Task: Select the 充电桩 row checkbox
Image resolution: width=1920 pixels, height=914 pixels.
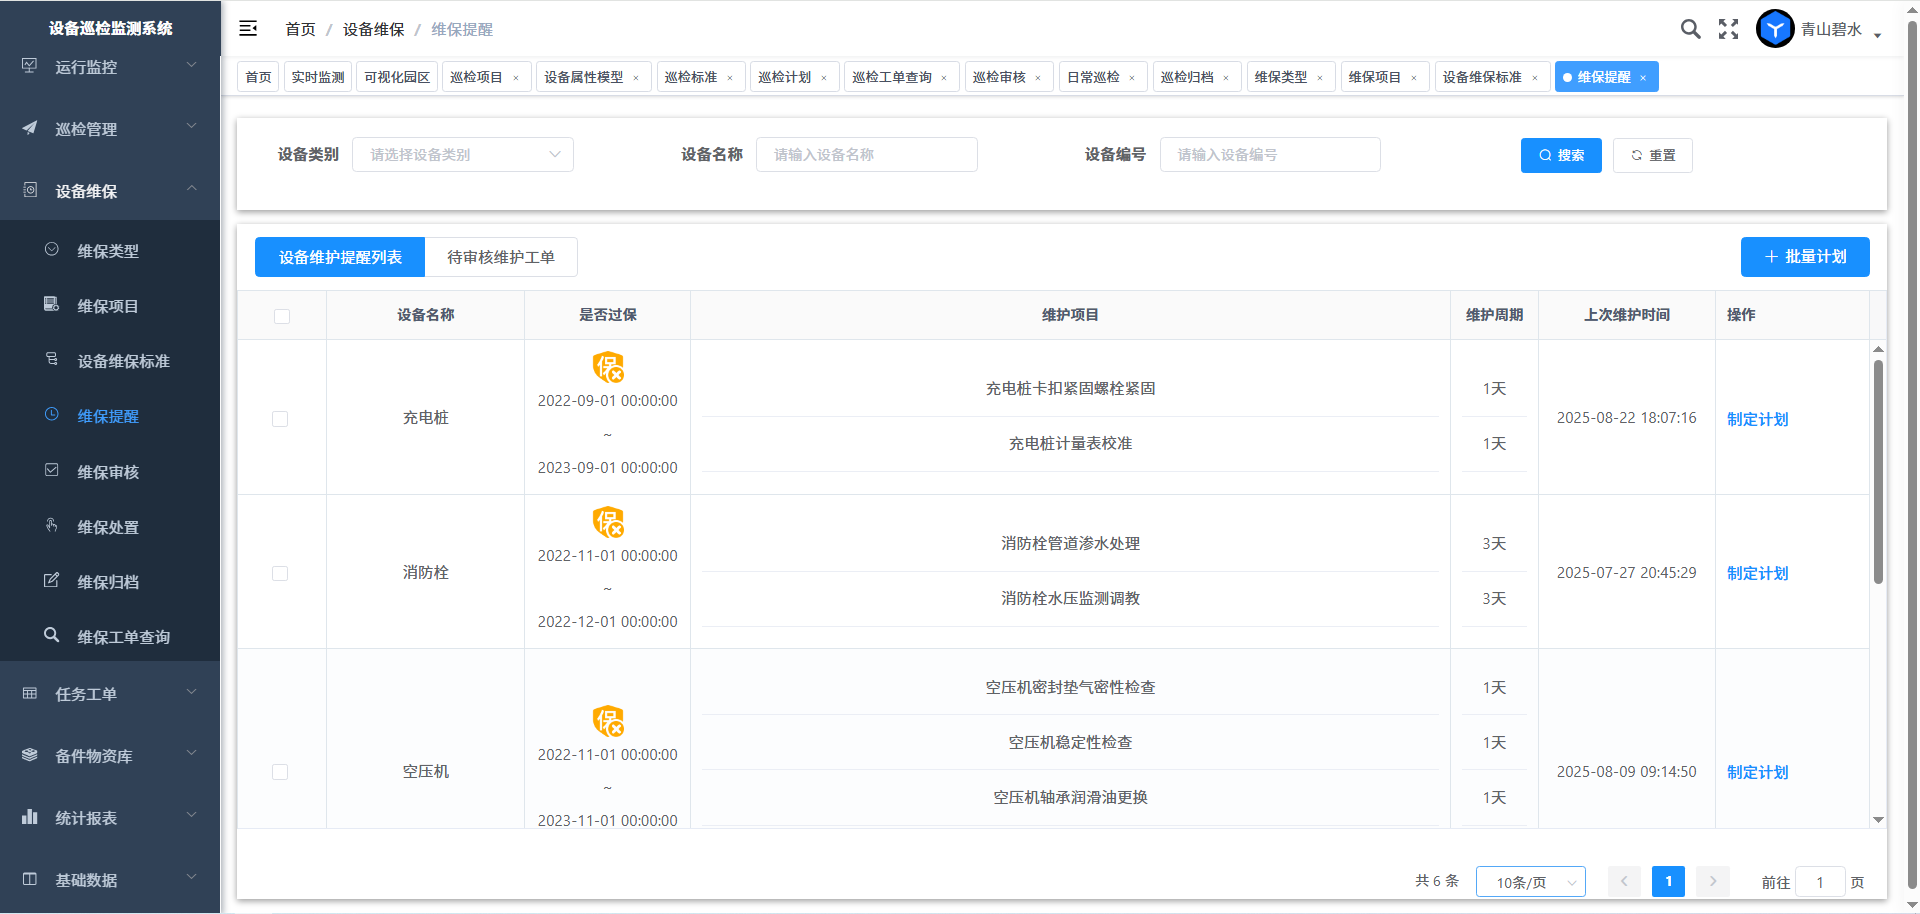Action: point(280,419)
